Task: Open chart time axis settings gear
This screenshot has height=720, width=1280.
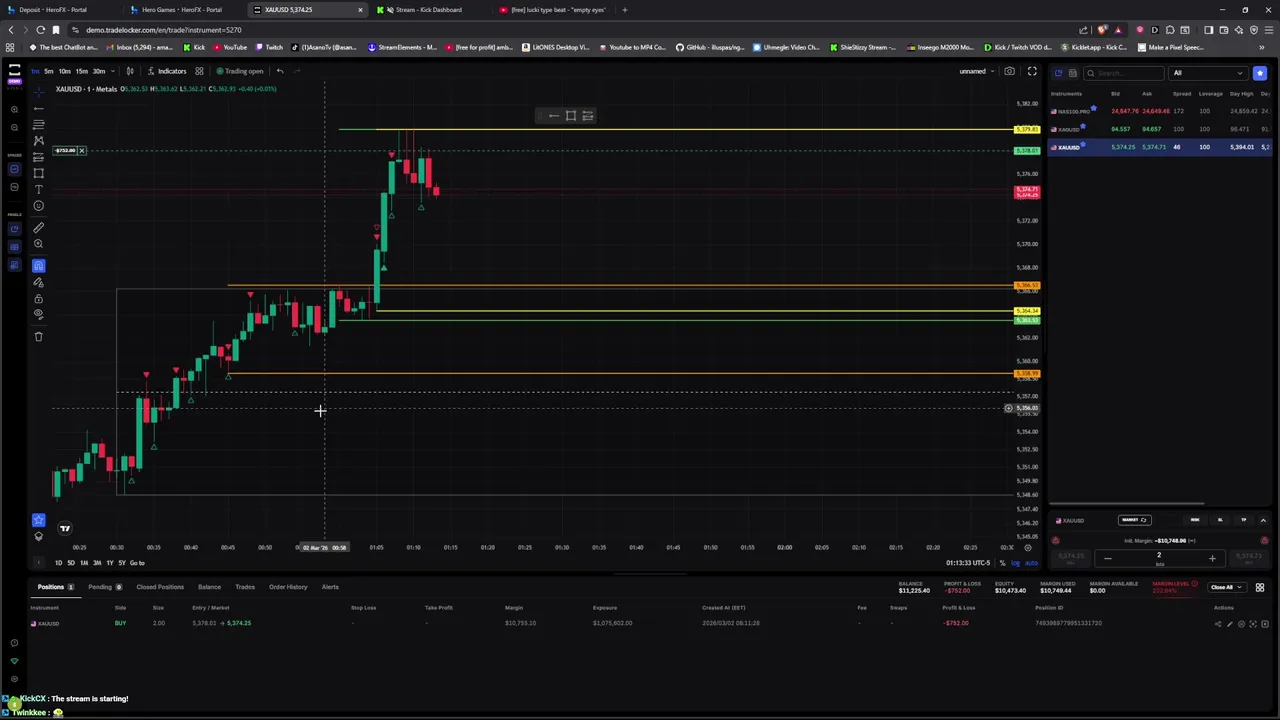Action: [1028, 547]
